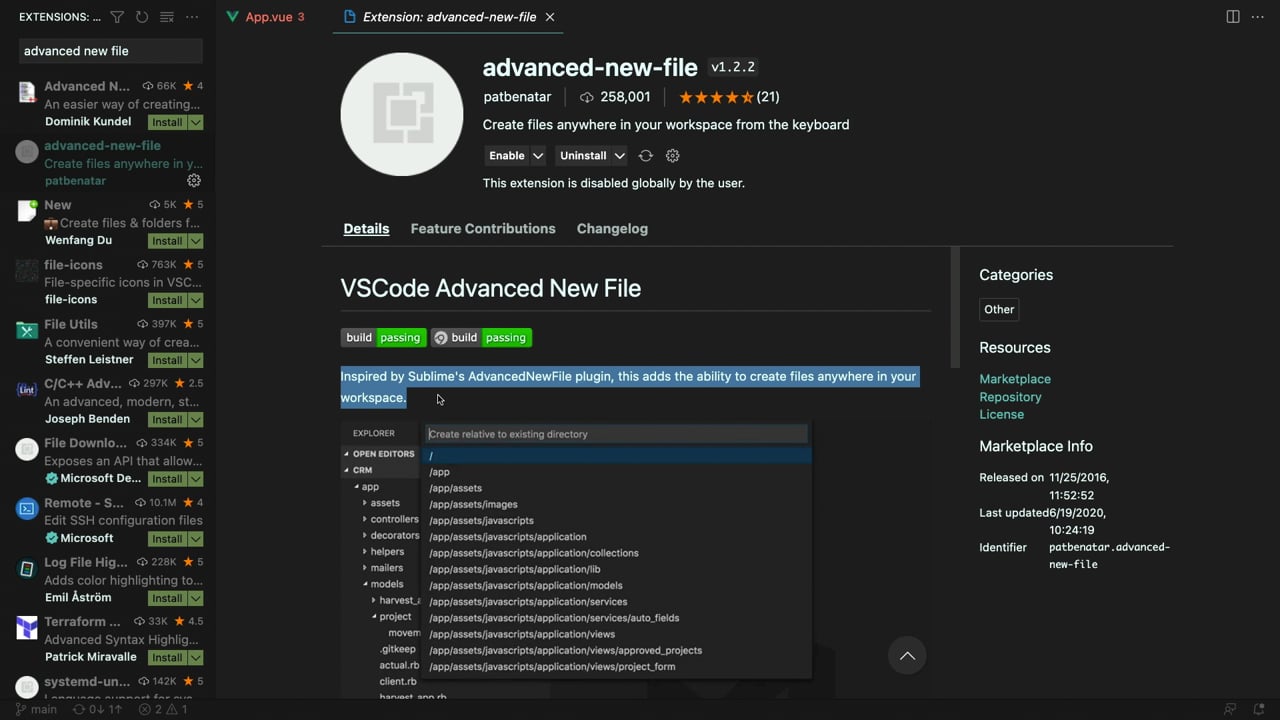
Task: Split the editor to the right
Action: (1233, 17)
